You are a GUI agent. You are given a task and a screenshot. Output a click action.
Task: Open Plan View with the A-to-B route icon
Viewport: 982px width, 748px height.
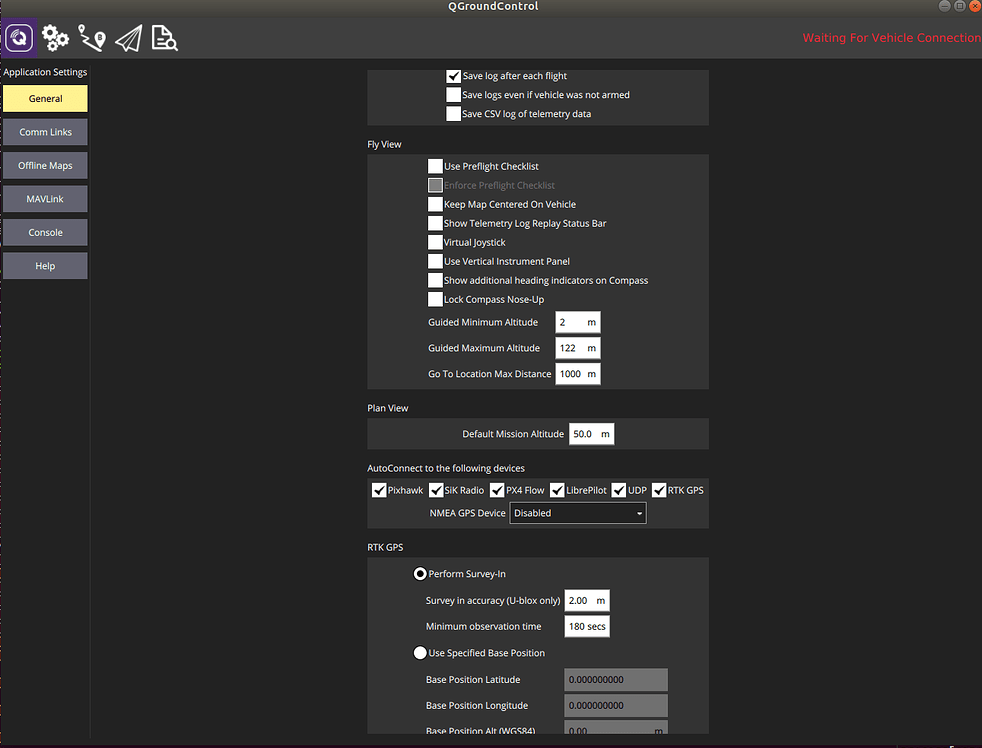91,37
